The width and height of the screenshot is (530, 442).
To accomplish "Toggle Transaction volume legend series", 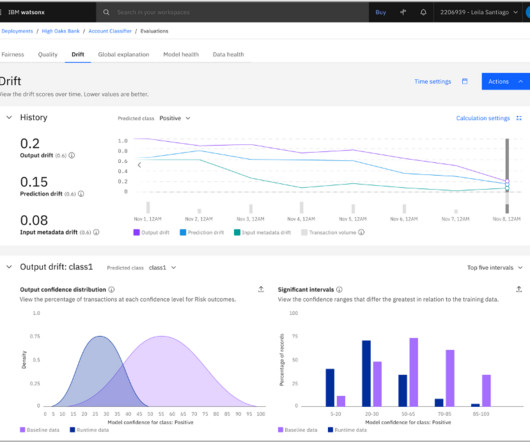I will coord(329,232).
